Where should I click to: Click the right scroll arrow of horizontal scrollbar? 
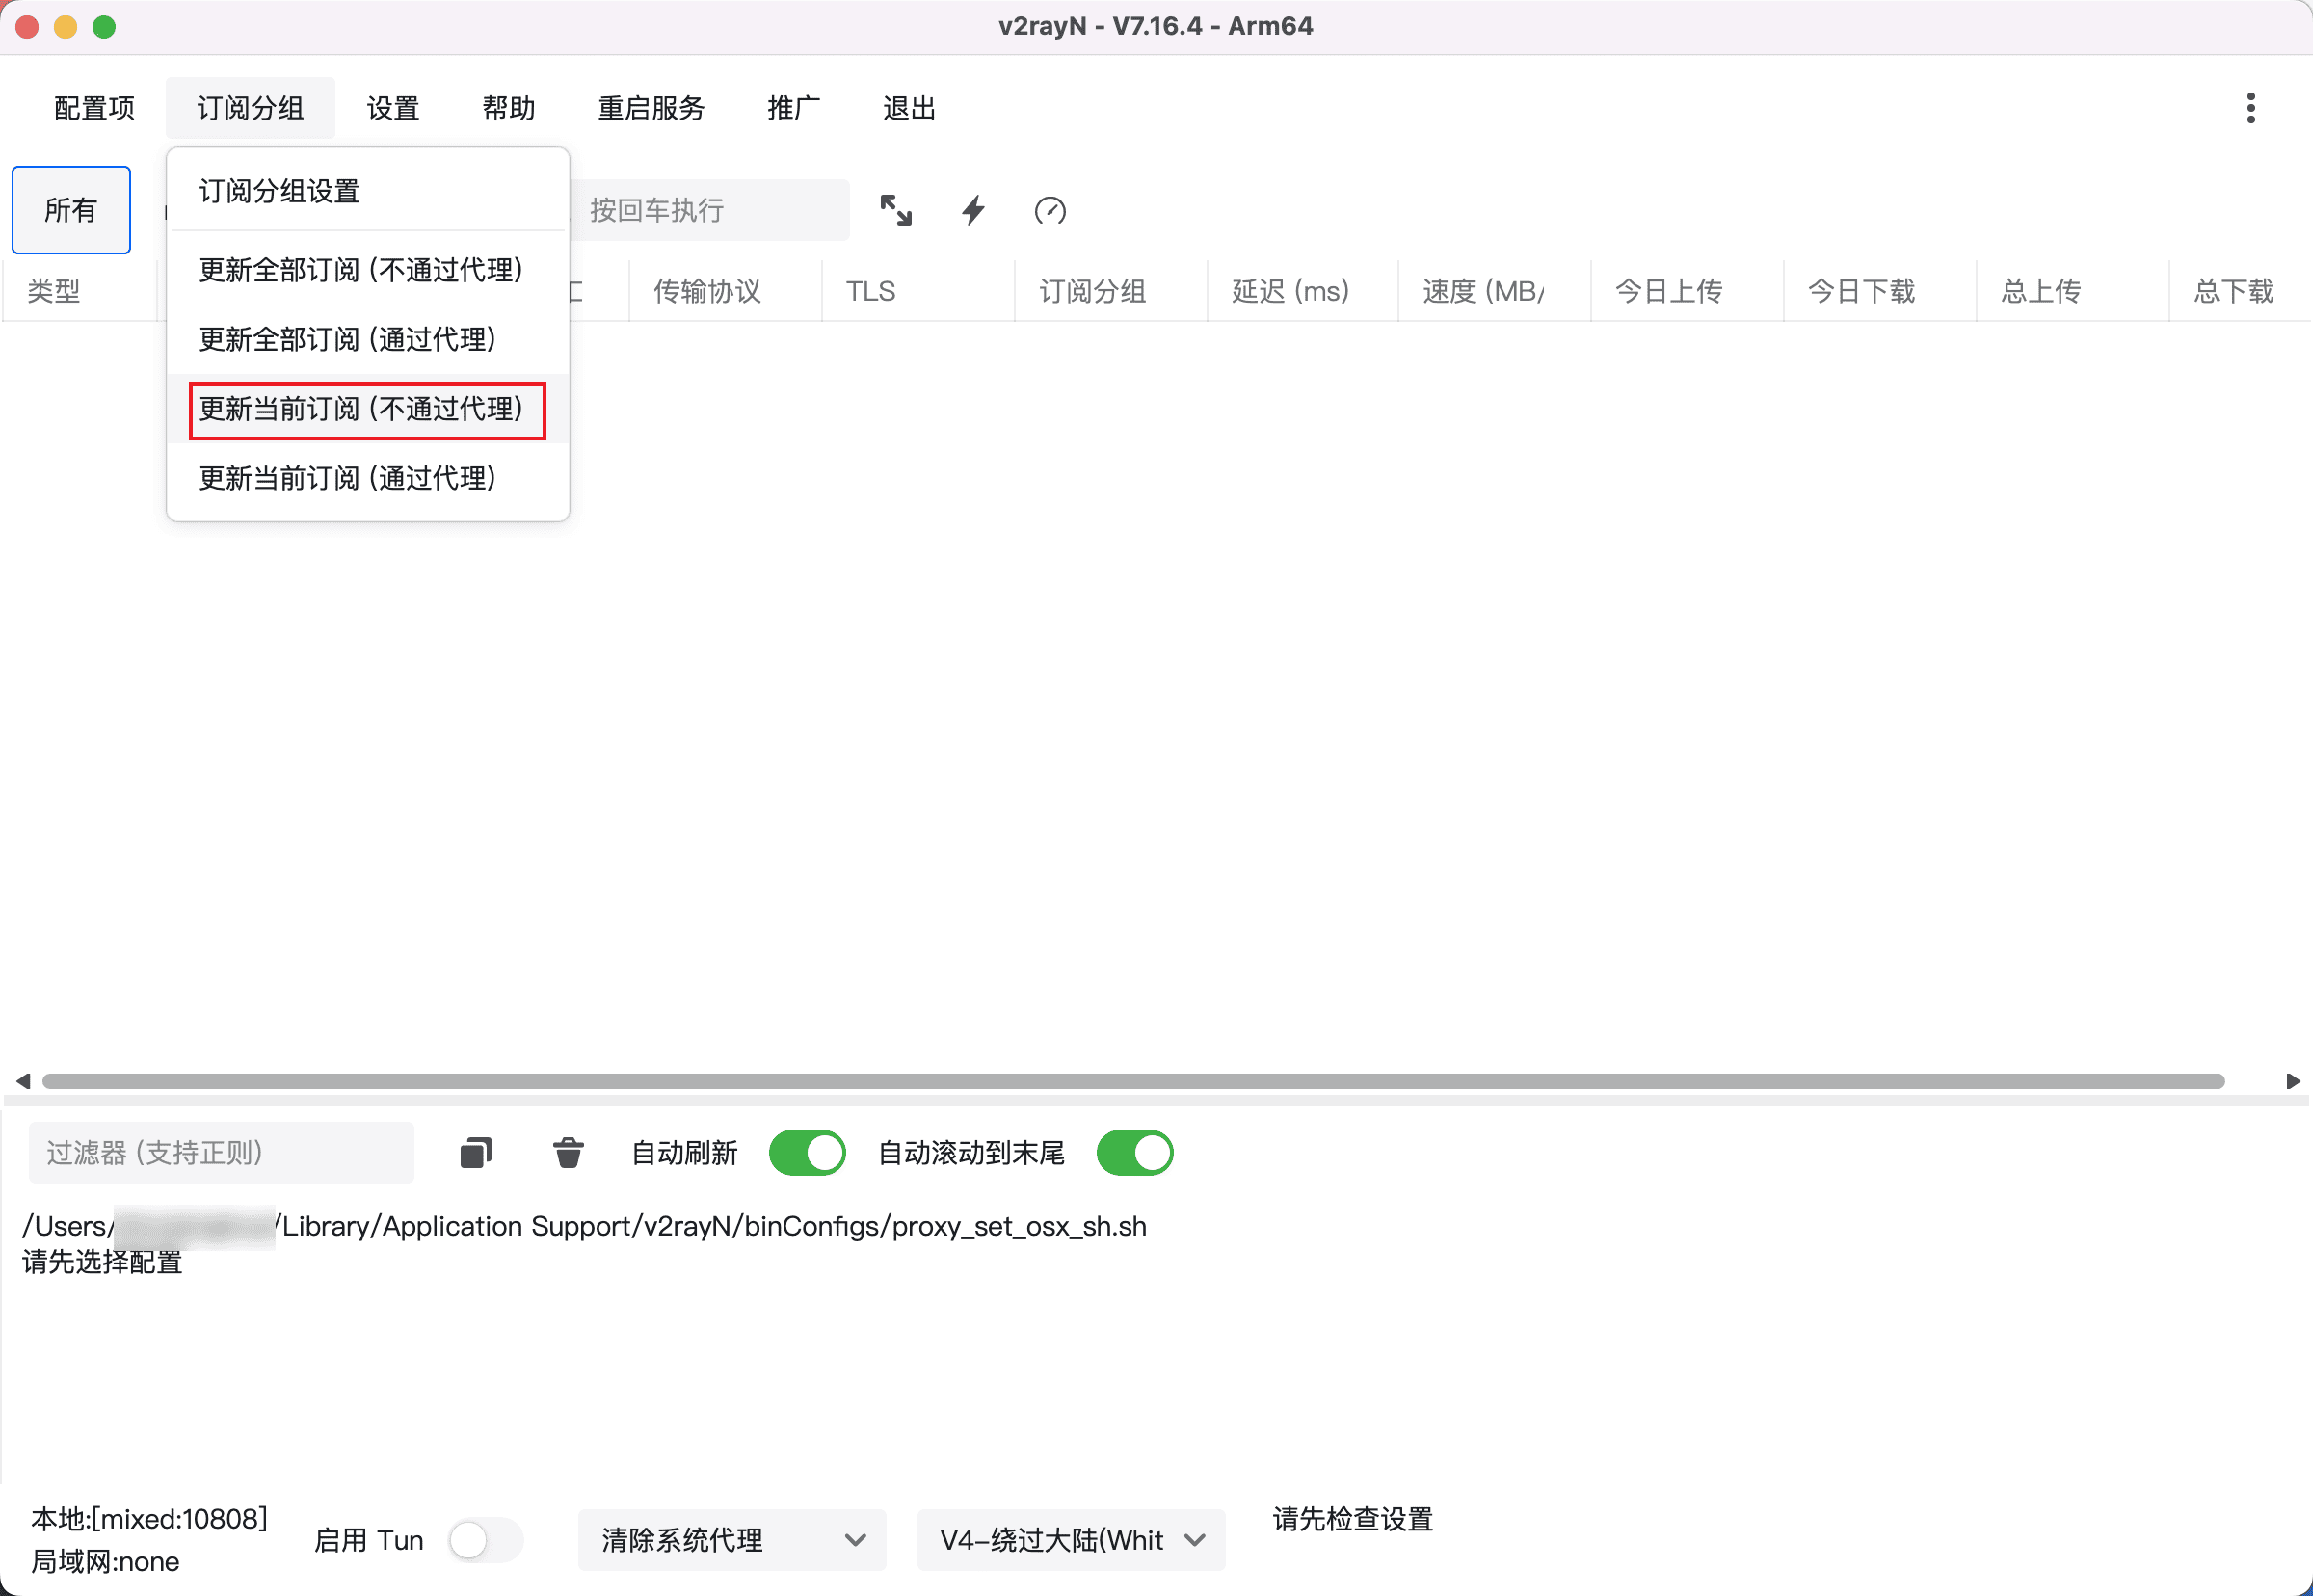tap(2293, 1081)
